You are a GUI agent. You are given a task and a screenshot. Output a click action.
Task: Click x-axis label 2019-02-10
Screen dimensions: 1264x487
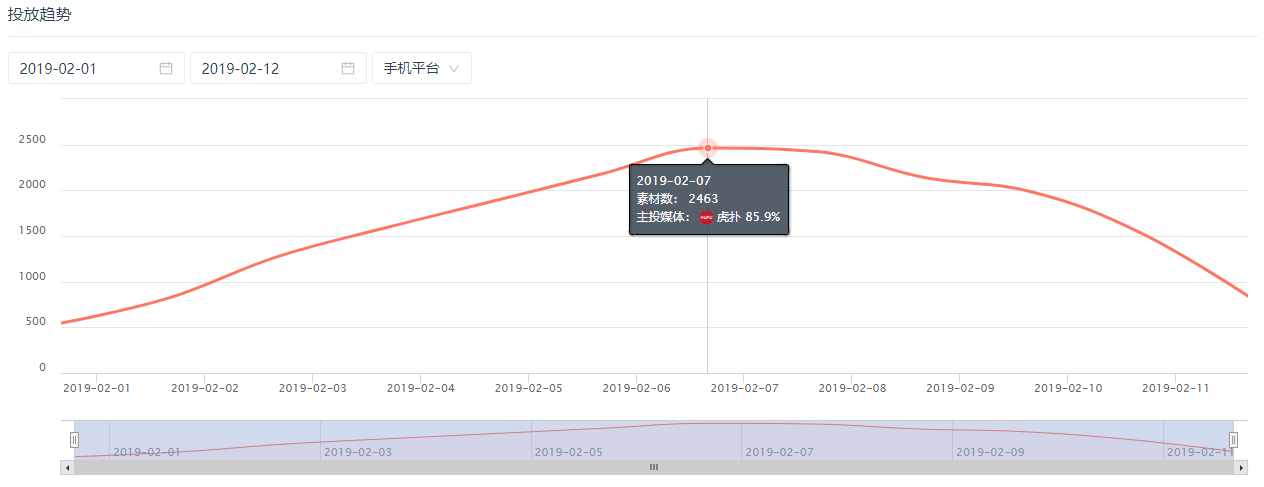(1068, 387)
